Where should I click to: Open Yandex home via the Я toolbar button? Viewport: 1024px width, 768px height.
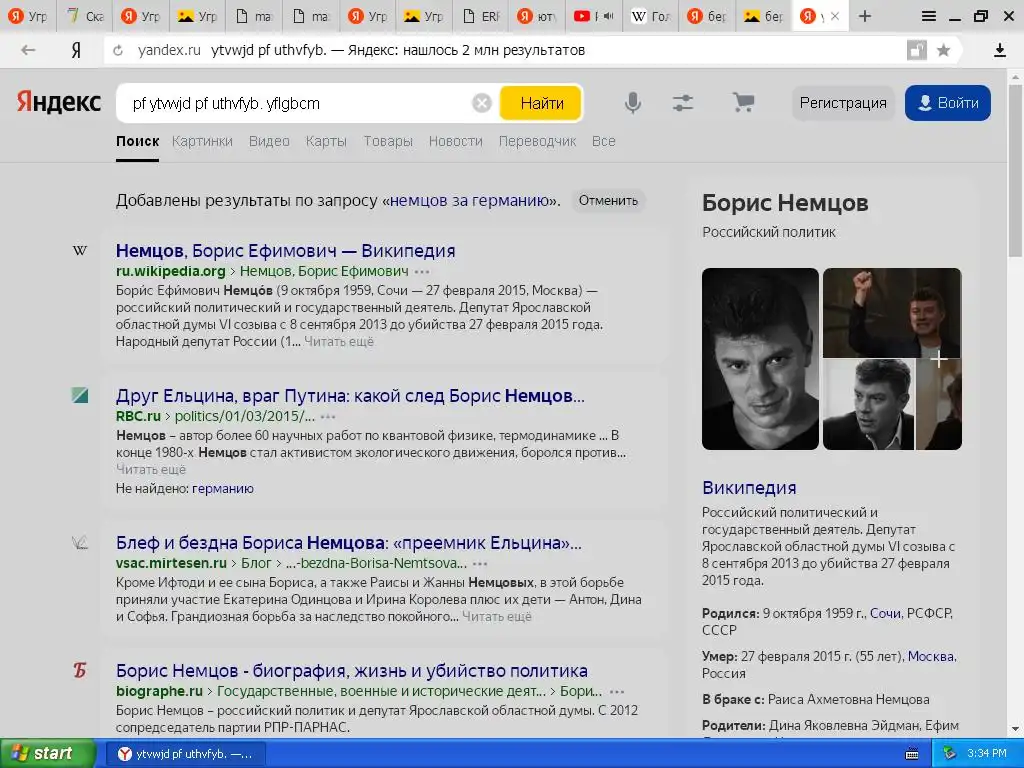coord(76,50)
